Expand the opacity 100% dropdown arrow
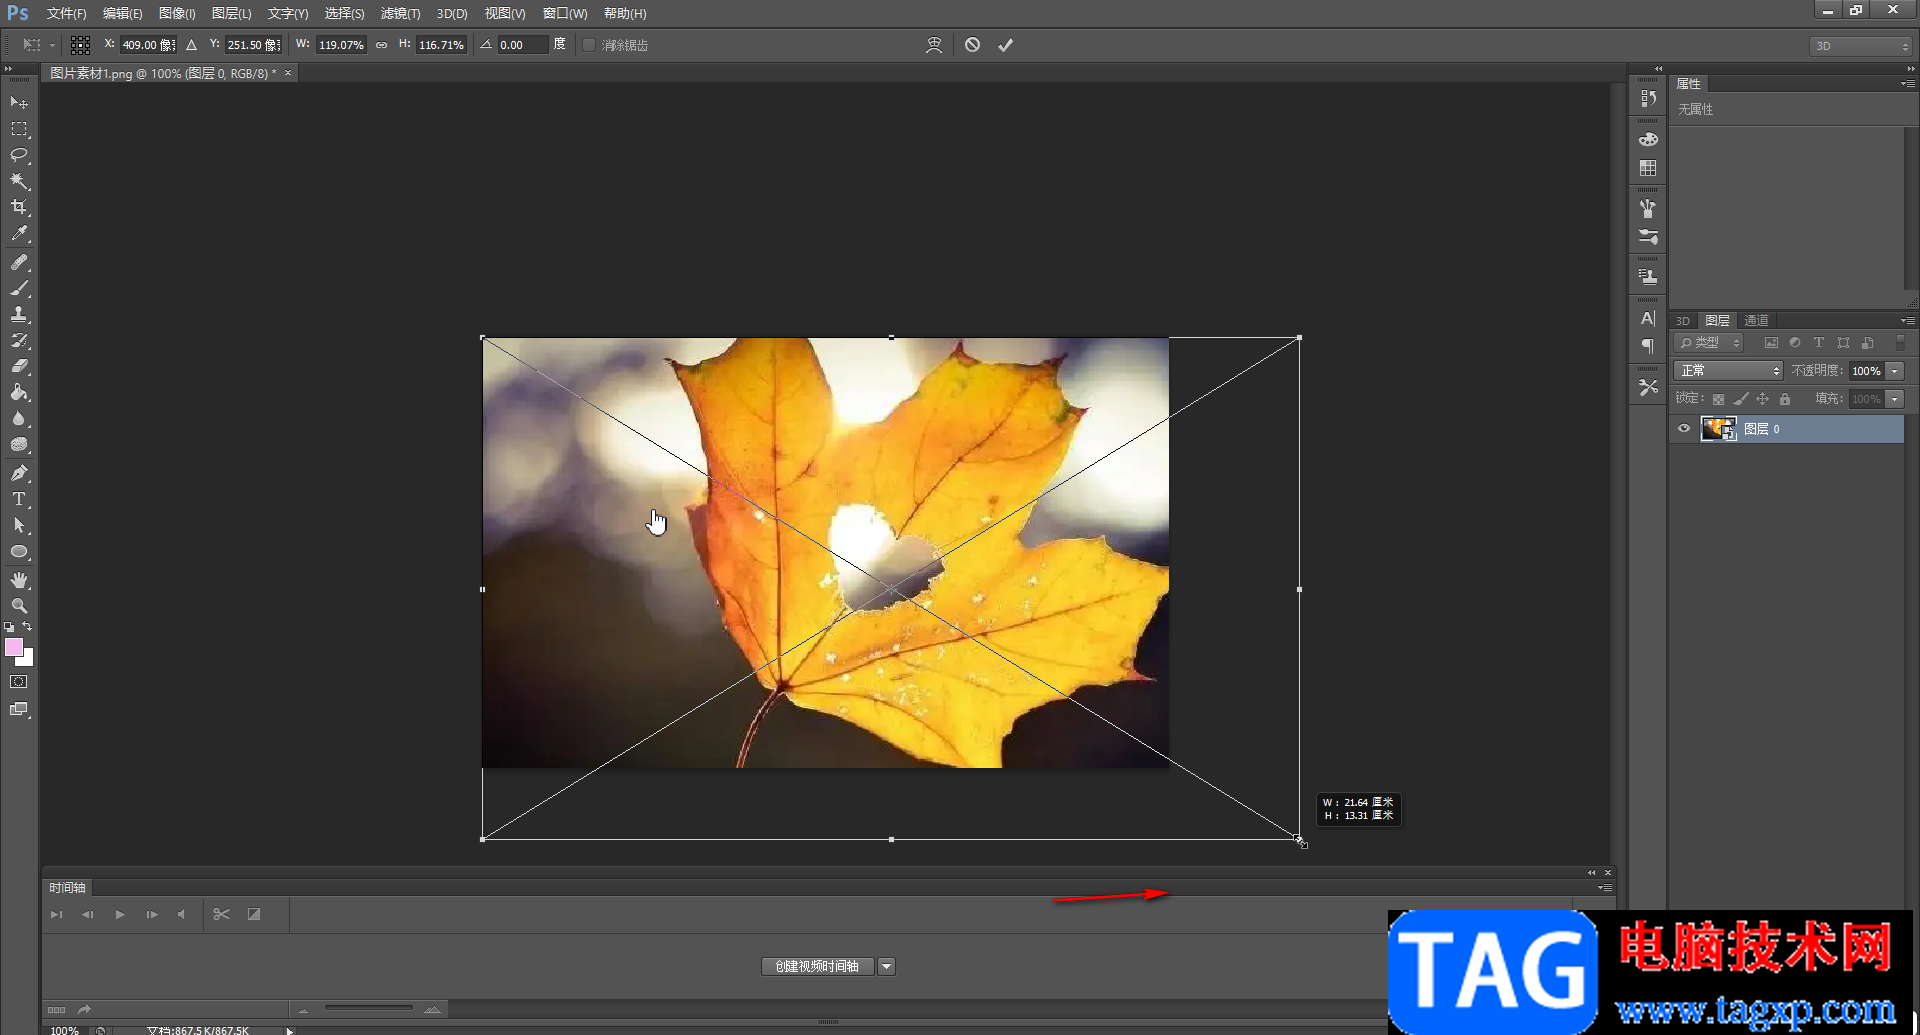Screen dimensions: 1920x1035 [x=1894, y=371]
